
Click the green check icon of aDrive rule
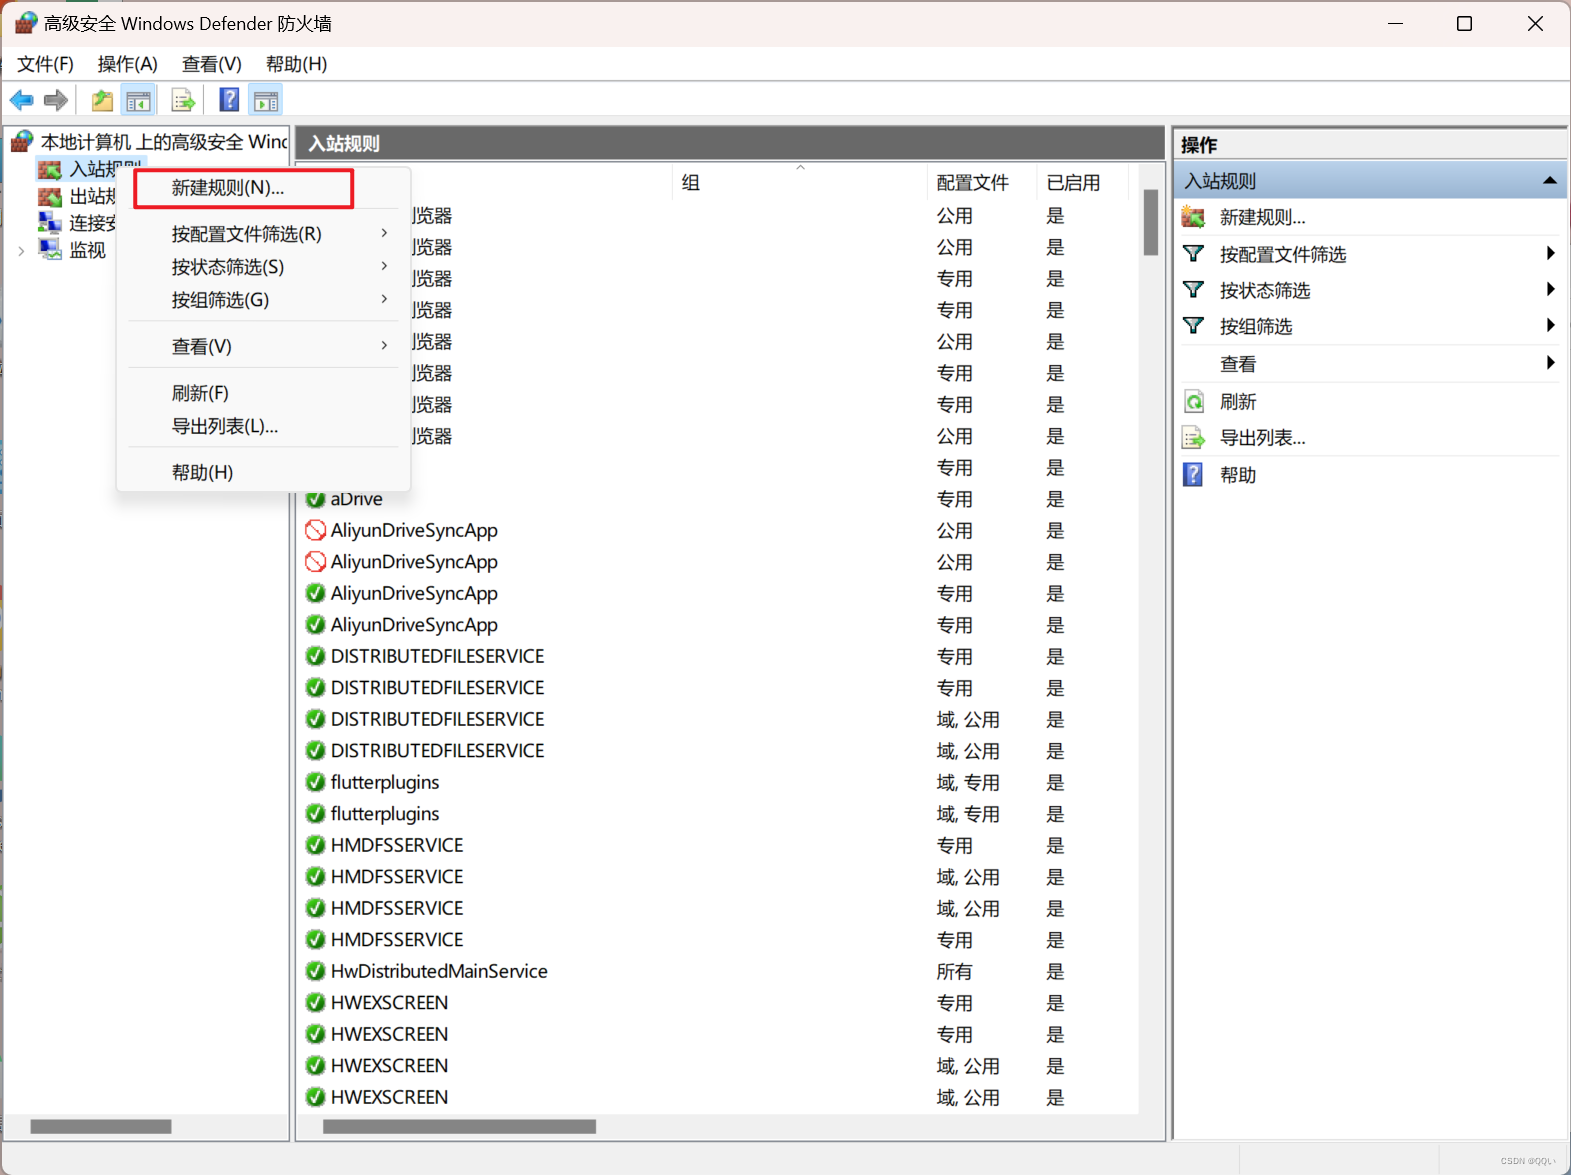click(316, 499)
